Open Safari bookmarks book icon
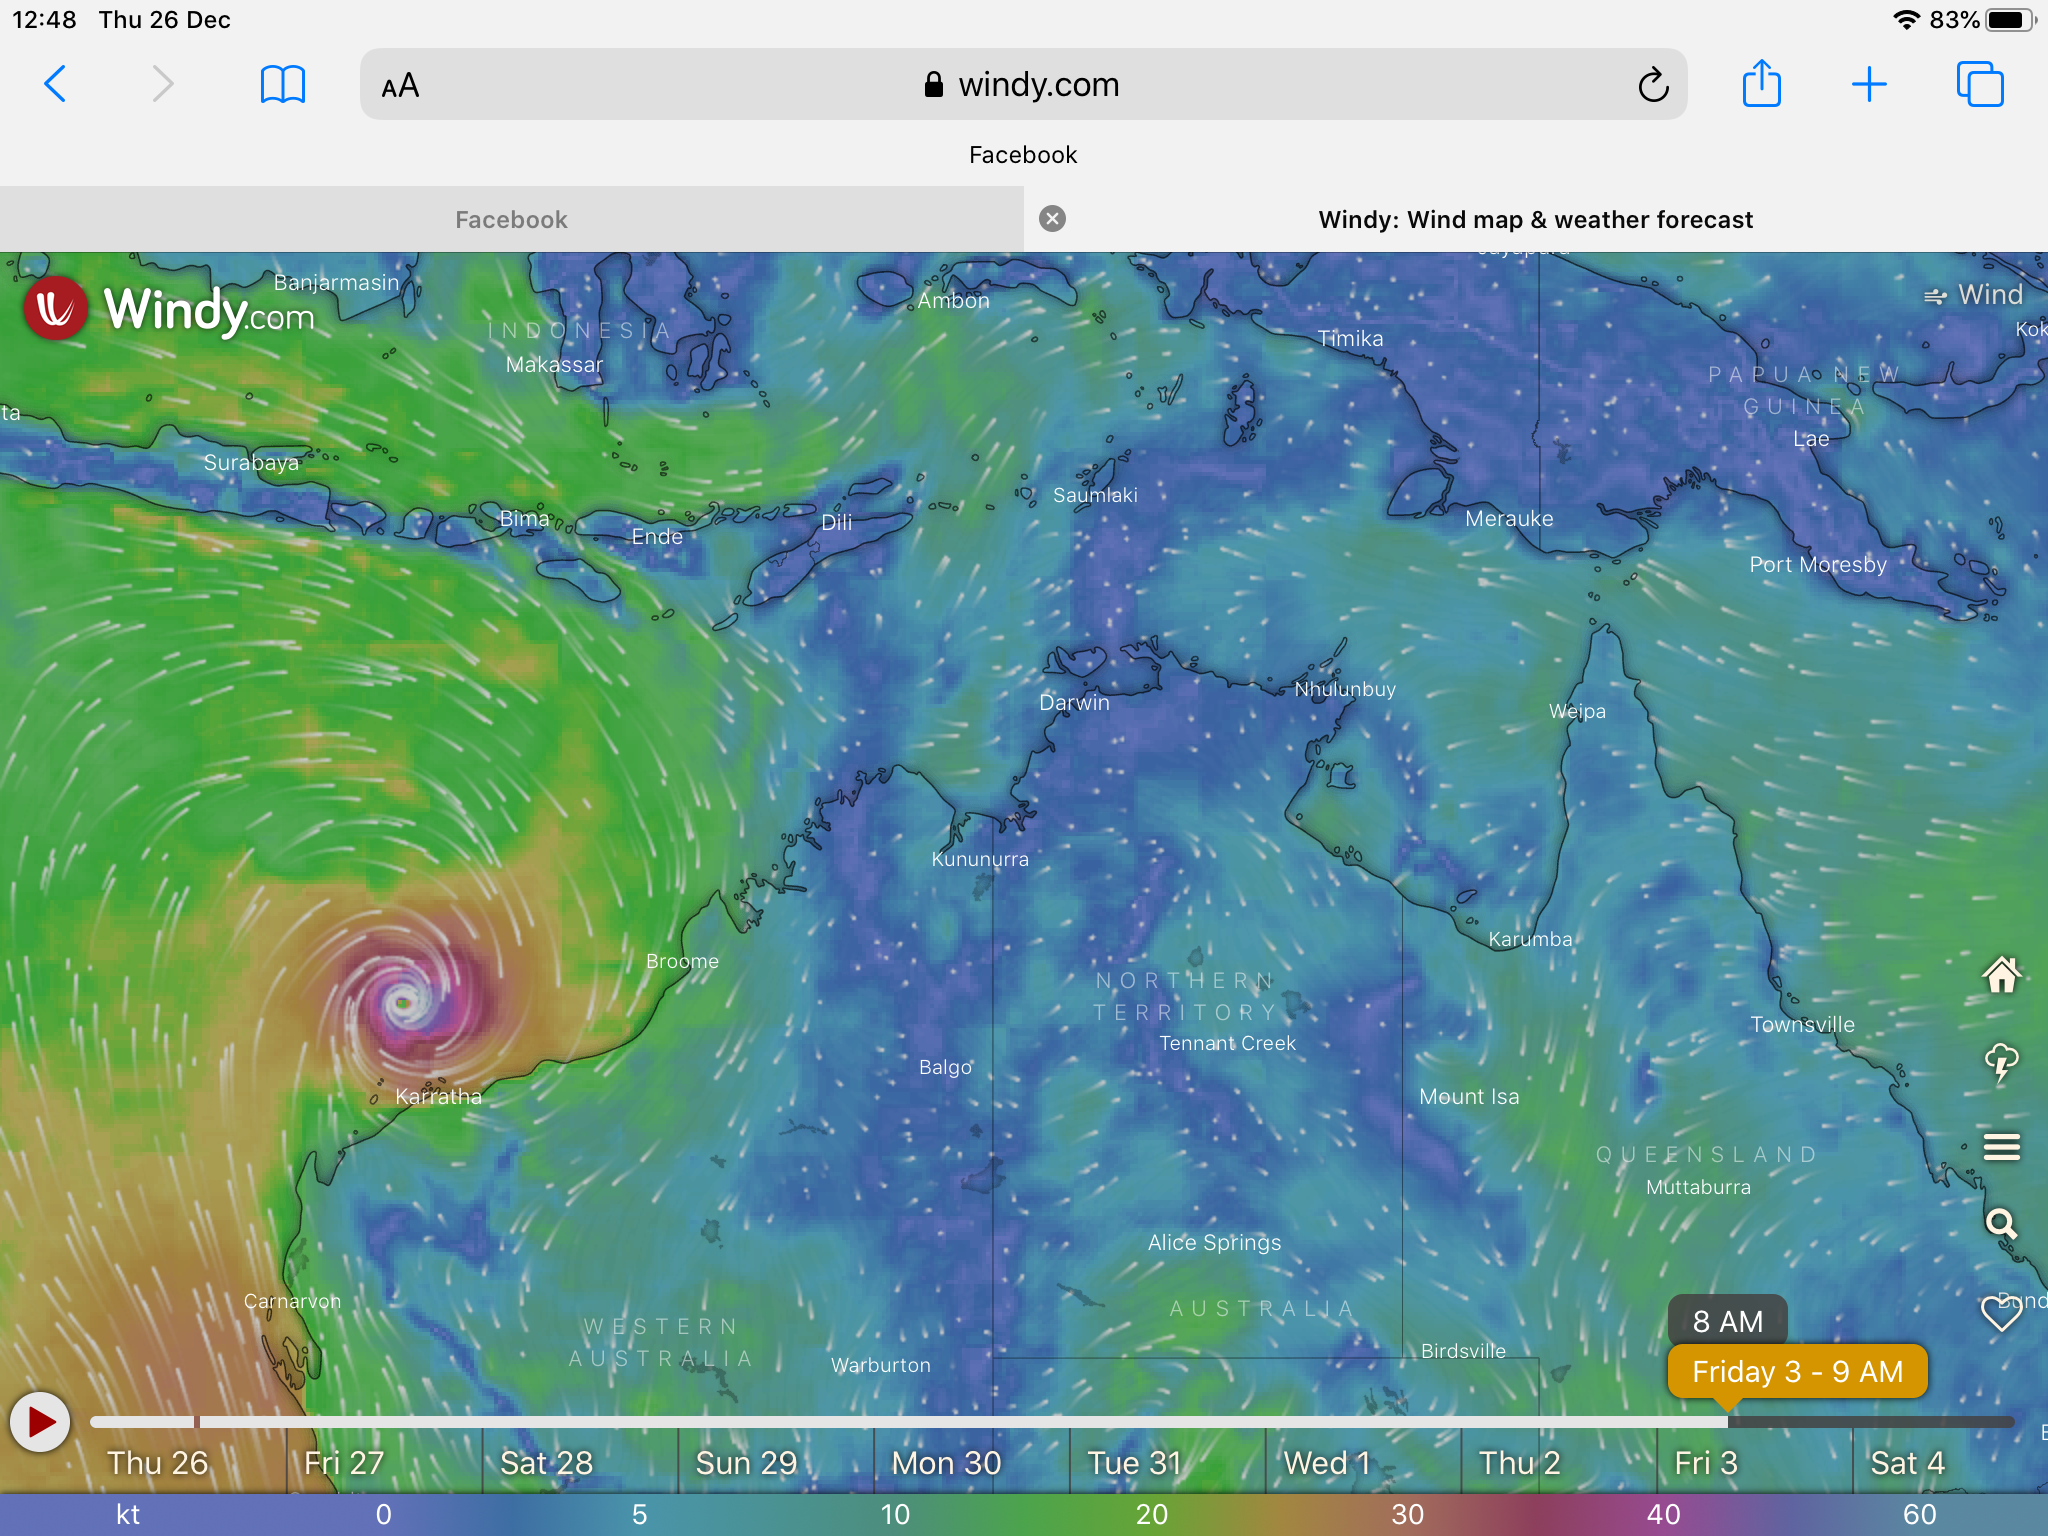This screenshot has height=1536, width=2048. 282,84
